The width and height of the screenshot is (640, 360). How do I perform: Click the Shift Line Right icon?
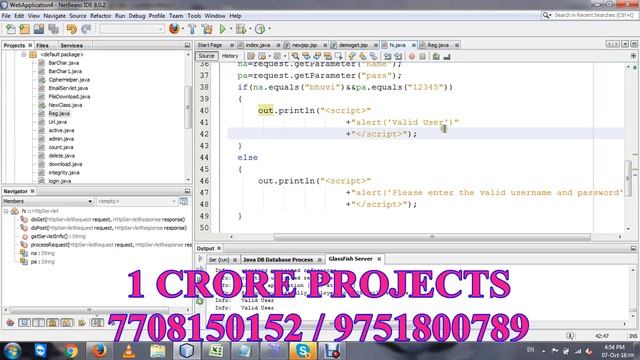click(398, 56)
